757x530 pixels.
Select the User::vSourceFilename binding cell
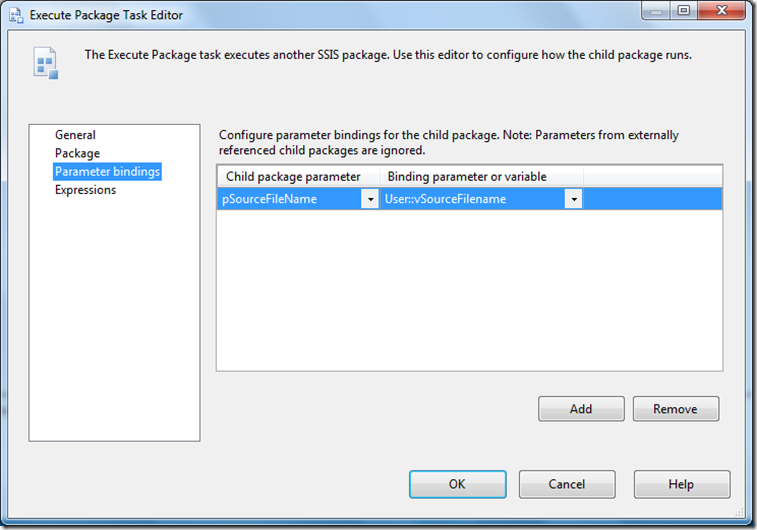[x=472, y=199]
